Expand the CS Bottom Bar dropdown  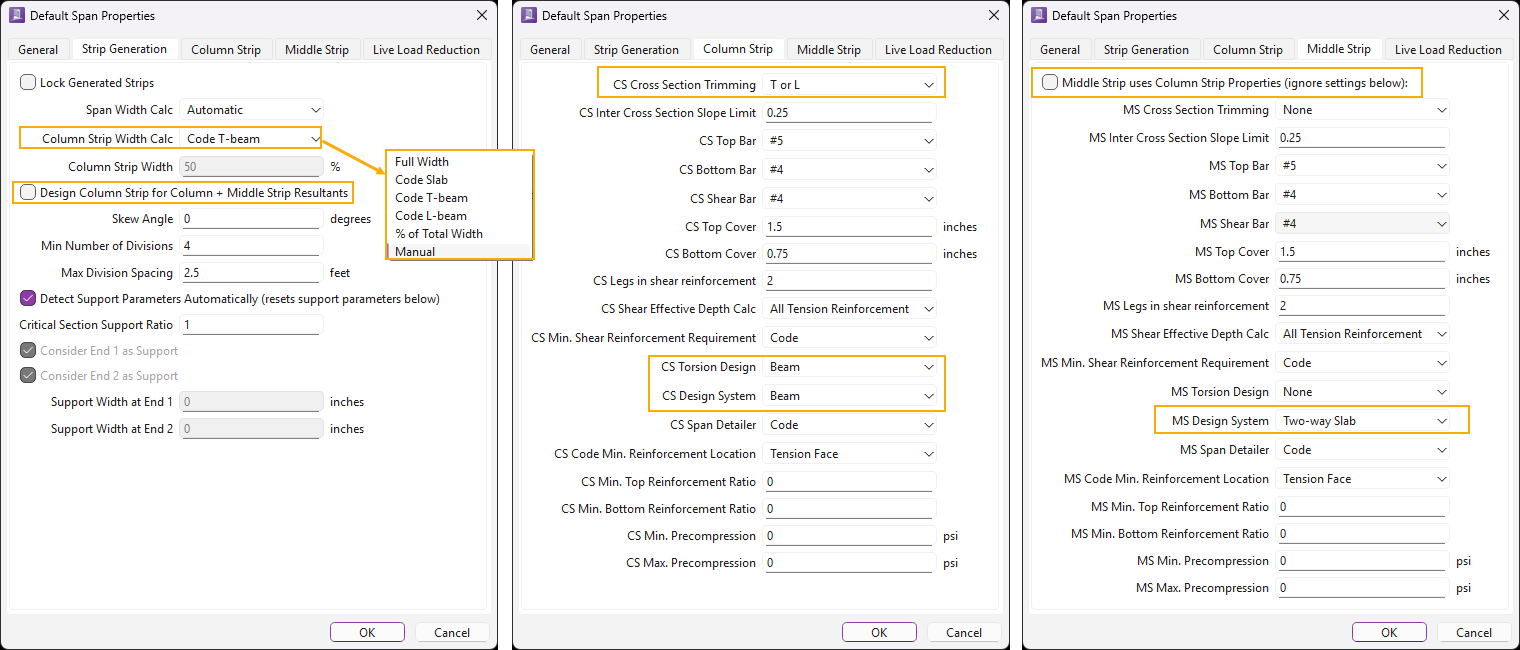coord(849,170)
